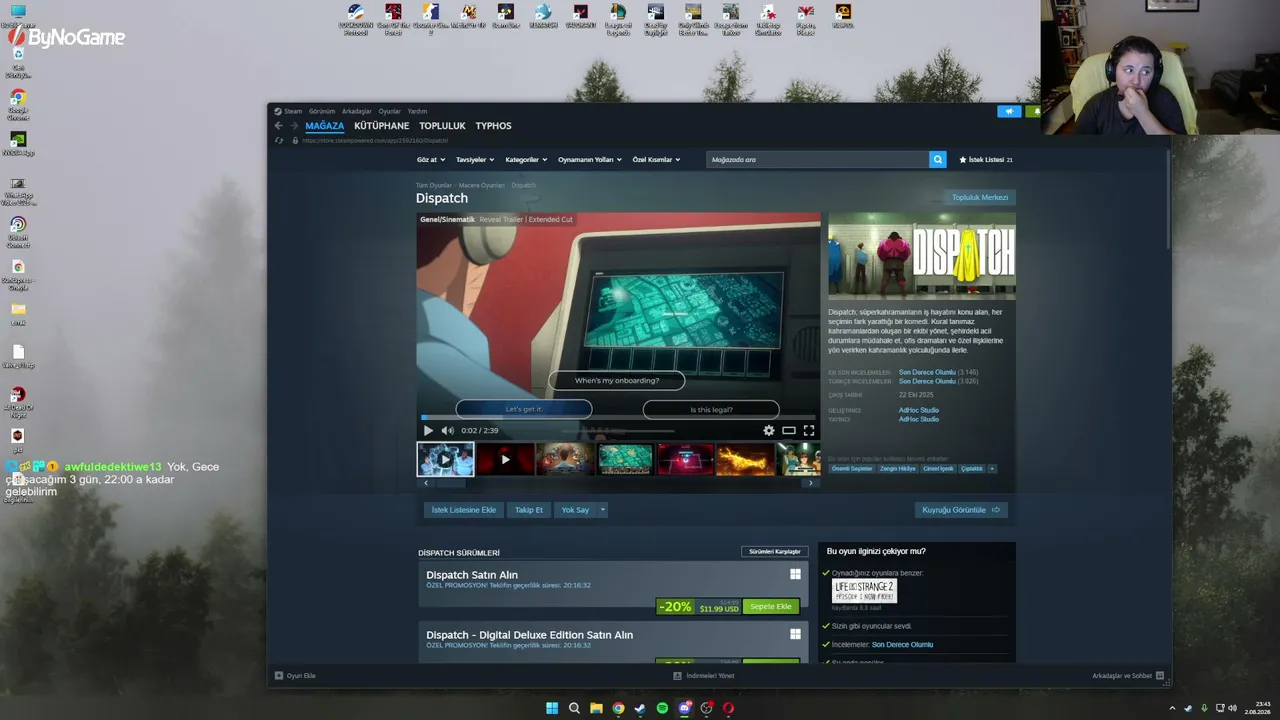
Task: Switch to TOPLULUK tab
Action: [x=442, y=126]
